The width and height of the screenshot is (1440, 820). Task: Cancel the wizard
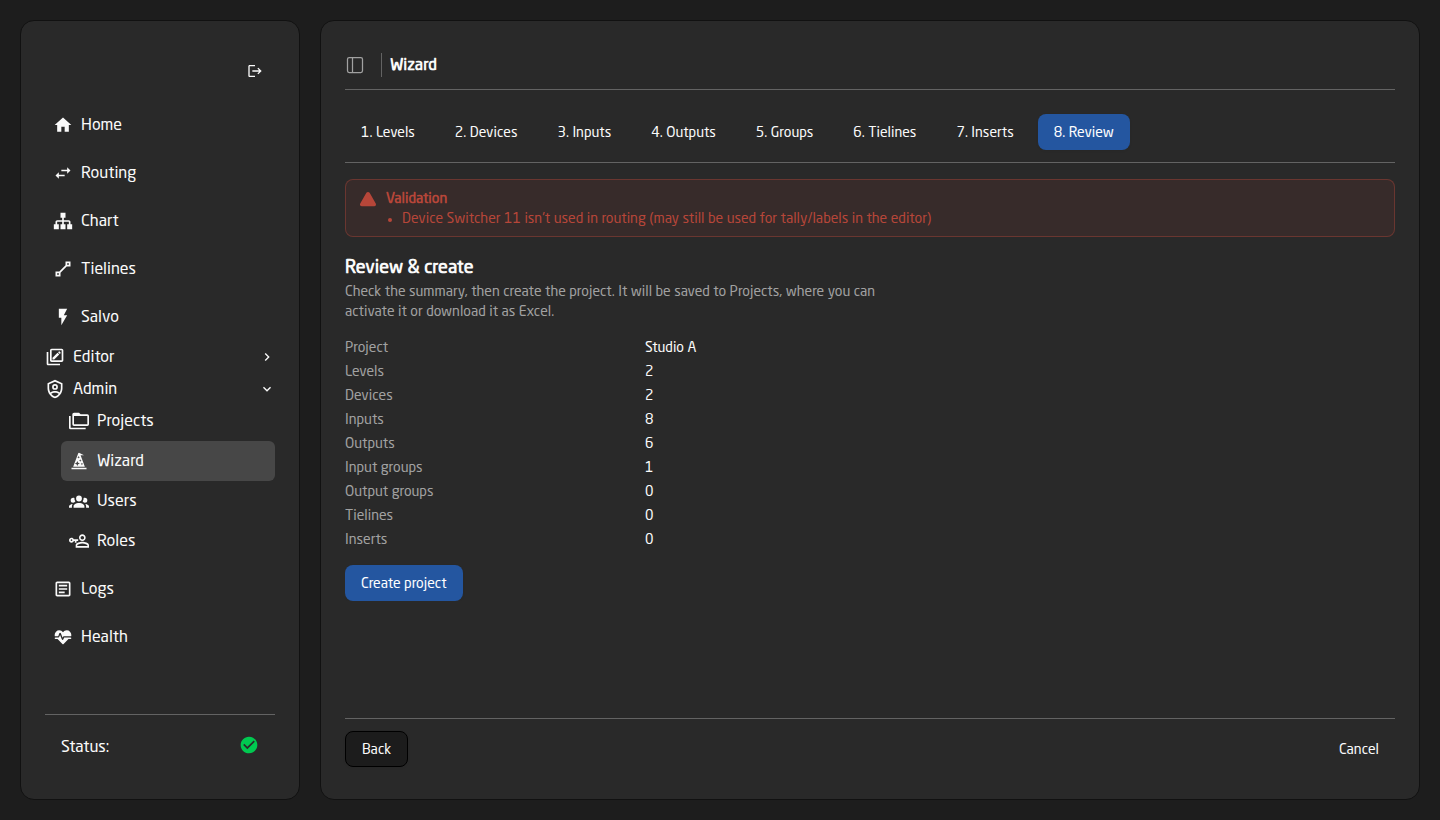point(1358,749)
